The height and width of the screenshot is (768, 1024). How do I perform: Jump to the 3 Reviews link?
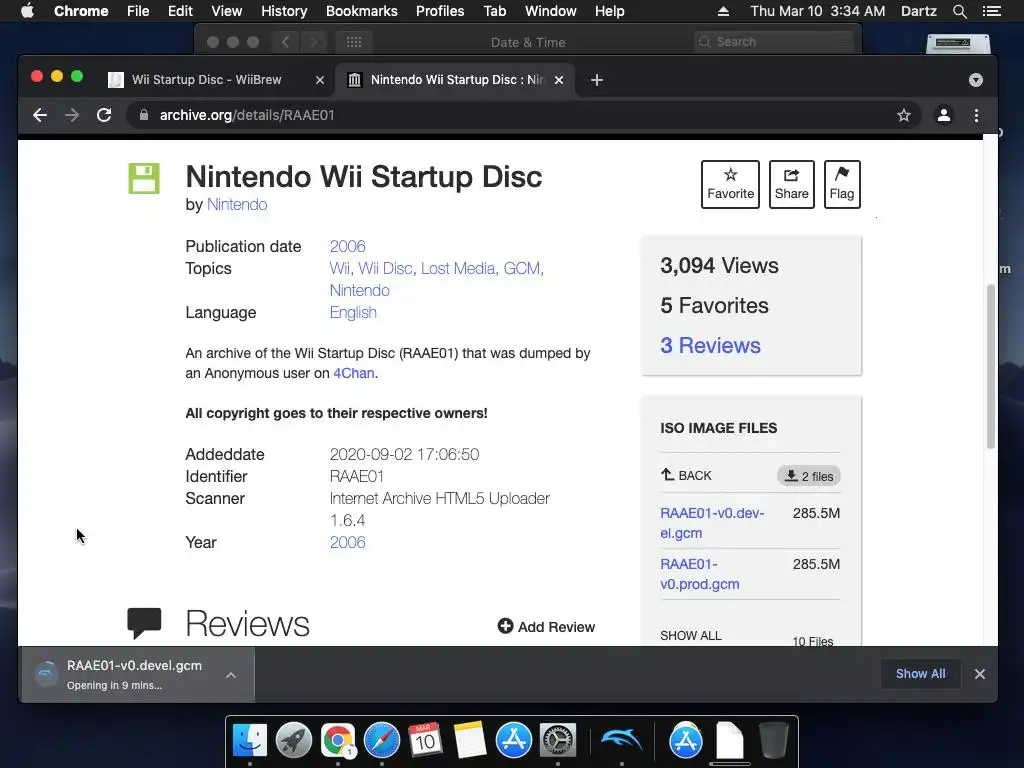[710, 345]
